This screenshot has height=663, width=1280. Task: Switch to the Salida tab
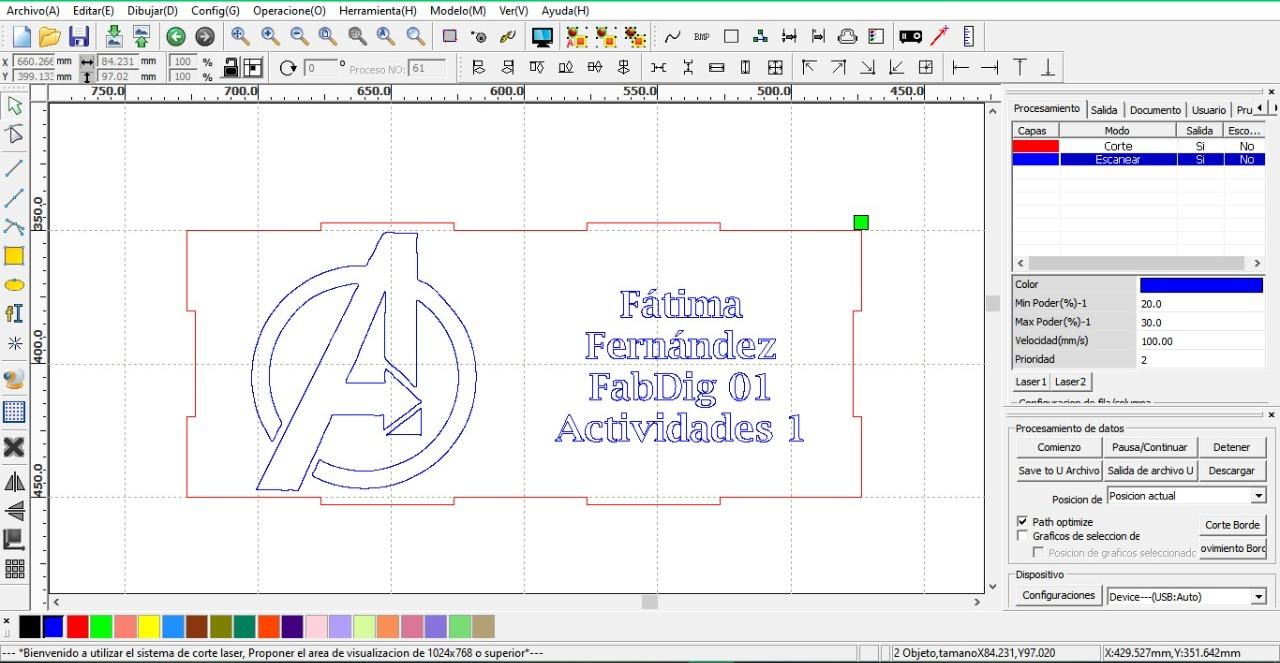(x=1104, y=110)
